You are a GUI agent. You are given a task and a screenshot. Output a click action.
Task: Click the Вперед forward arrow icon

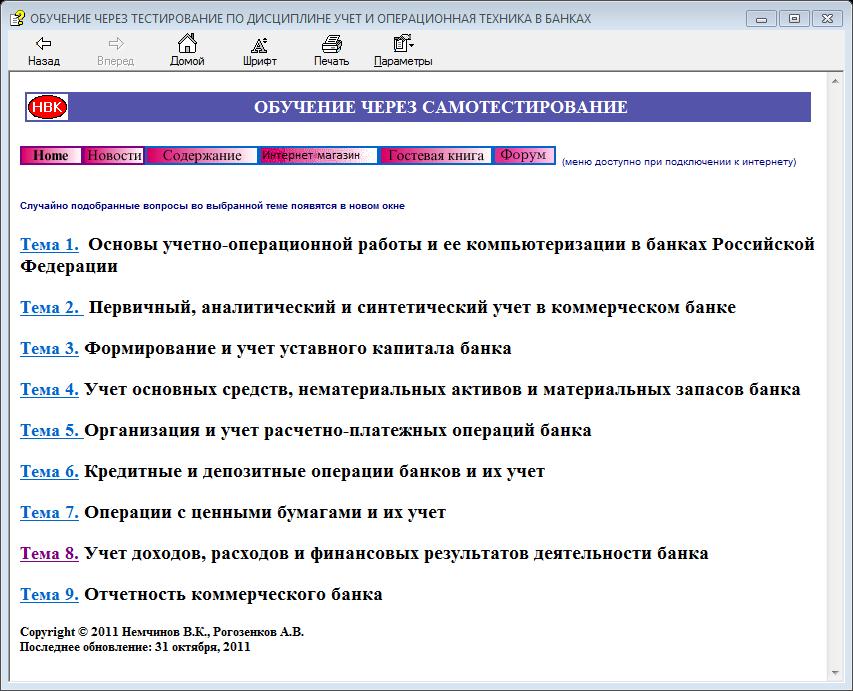click(x=115, y=44)
